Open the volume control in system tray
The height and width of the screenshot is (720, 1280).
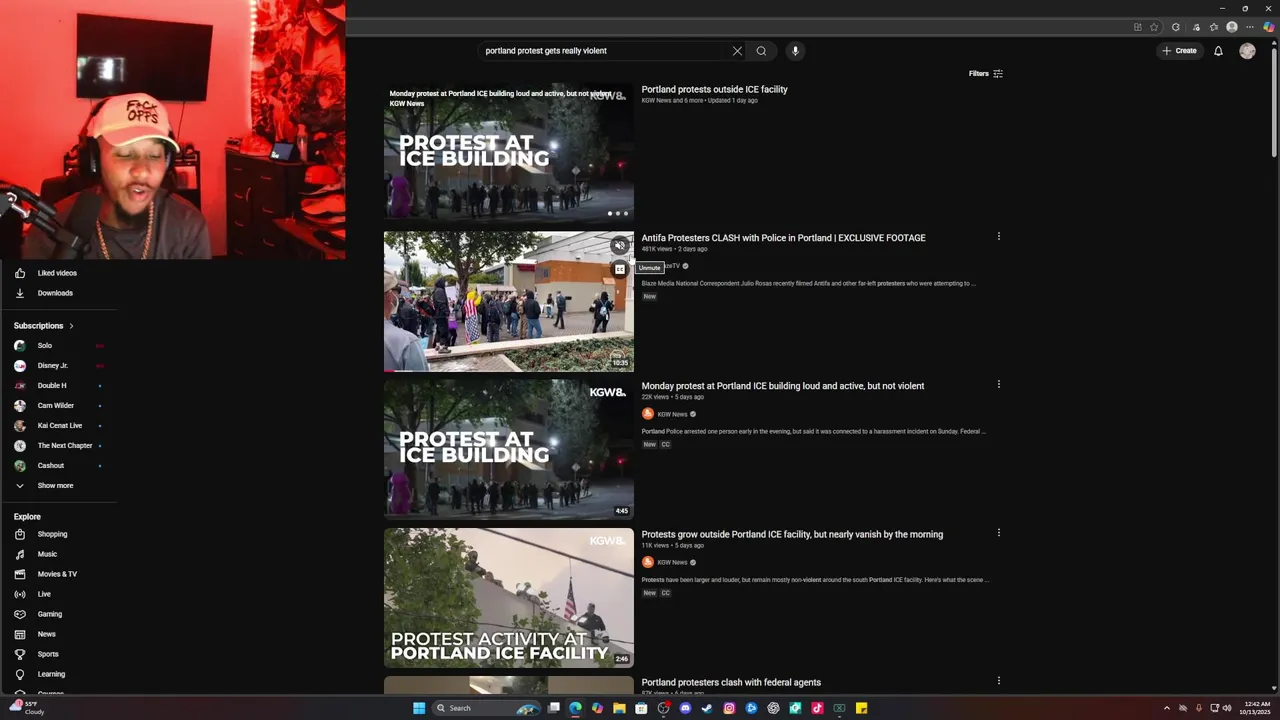pos(1227,708)
